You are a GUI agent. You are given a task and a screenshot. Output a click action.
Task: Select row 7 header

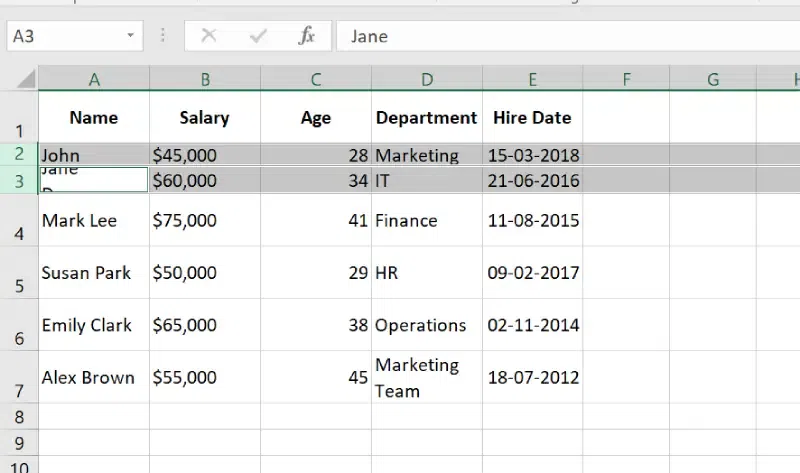pos(19,377)
